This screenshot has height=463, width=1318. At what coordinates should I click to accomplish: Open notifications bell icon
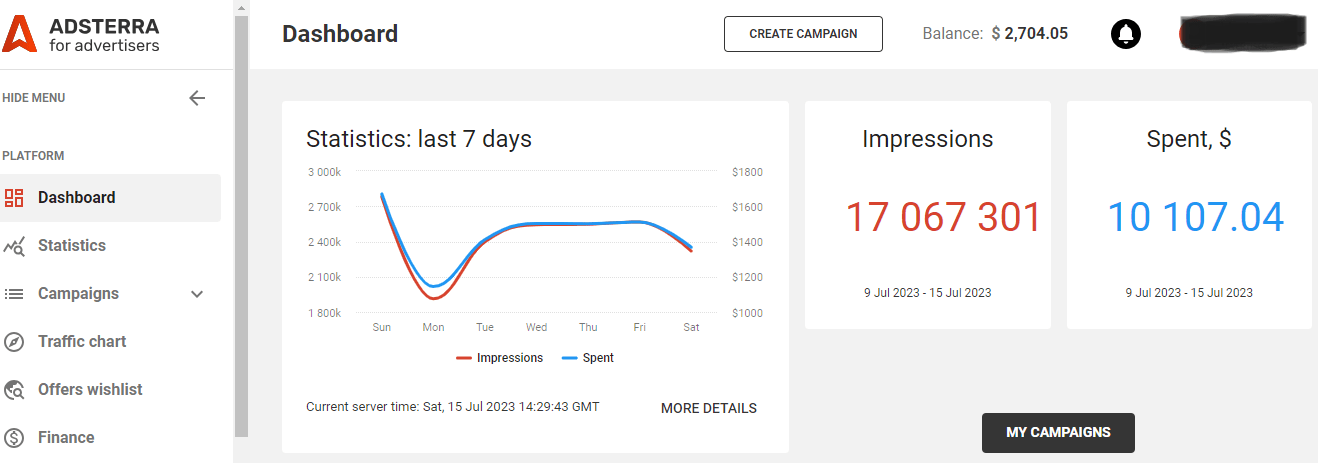1126,34
